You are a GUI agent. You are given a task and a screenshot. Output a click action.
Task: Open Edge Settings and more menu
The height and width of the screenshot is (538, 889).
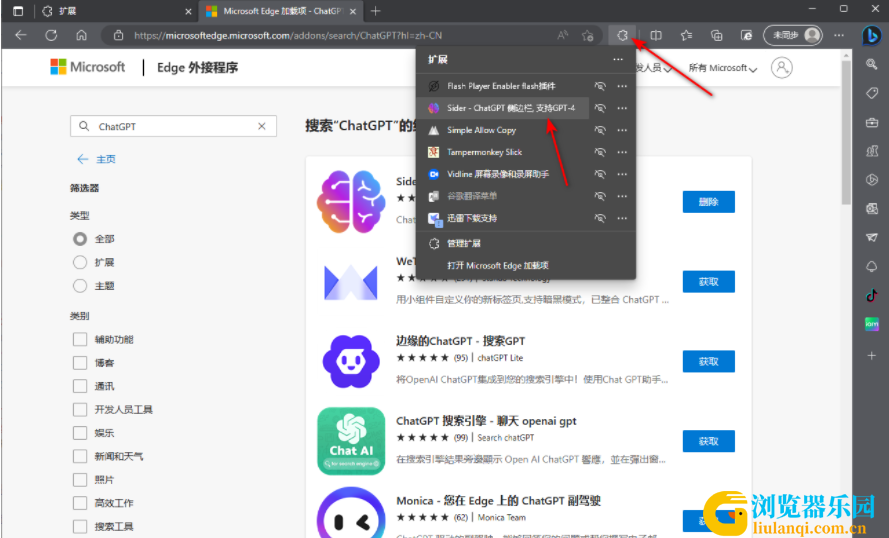pyautogui.click(x=839, y=35)
